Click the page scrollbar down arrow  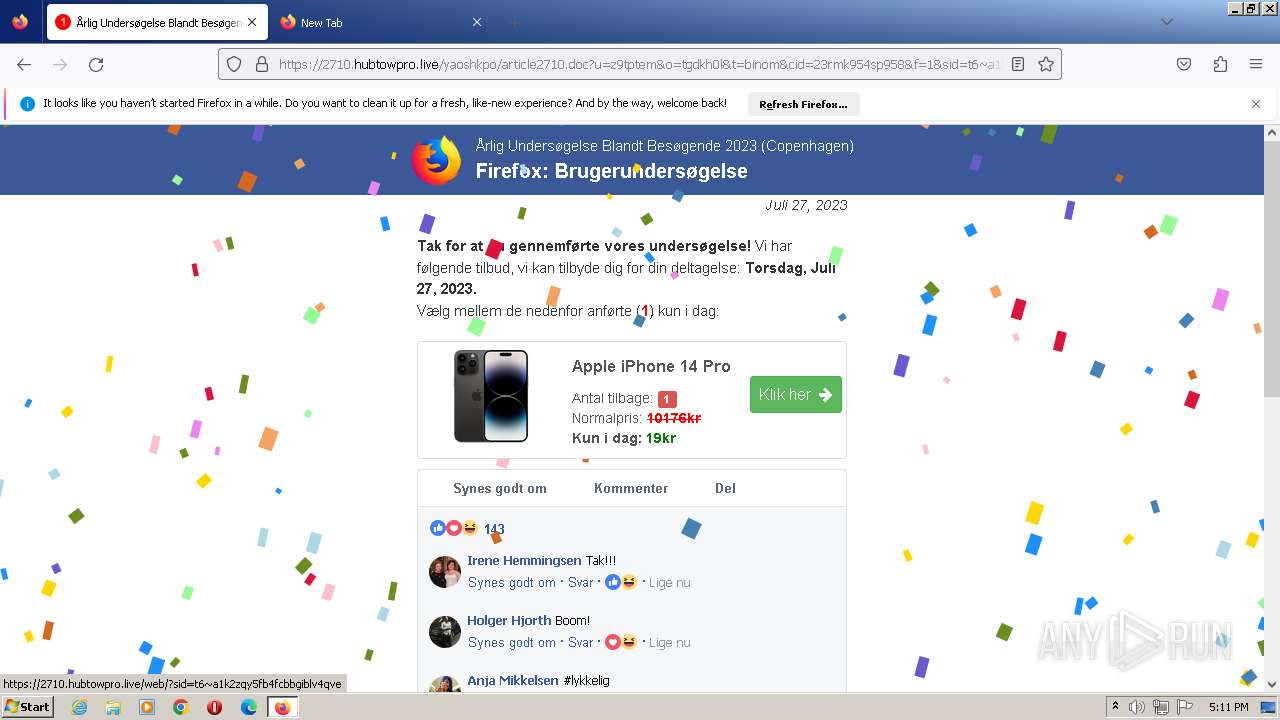pyautogui.click(x=1271, y=684)
